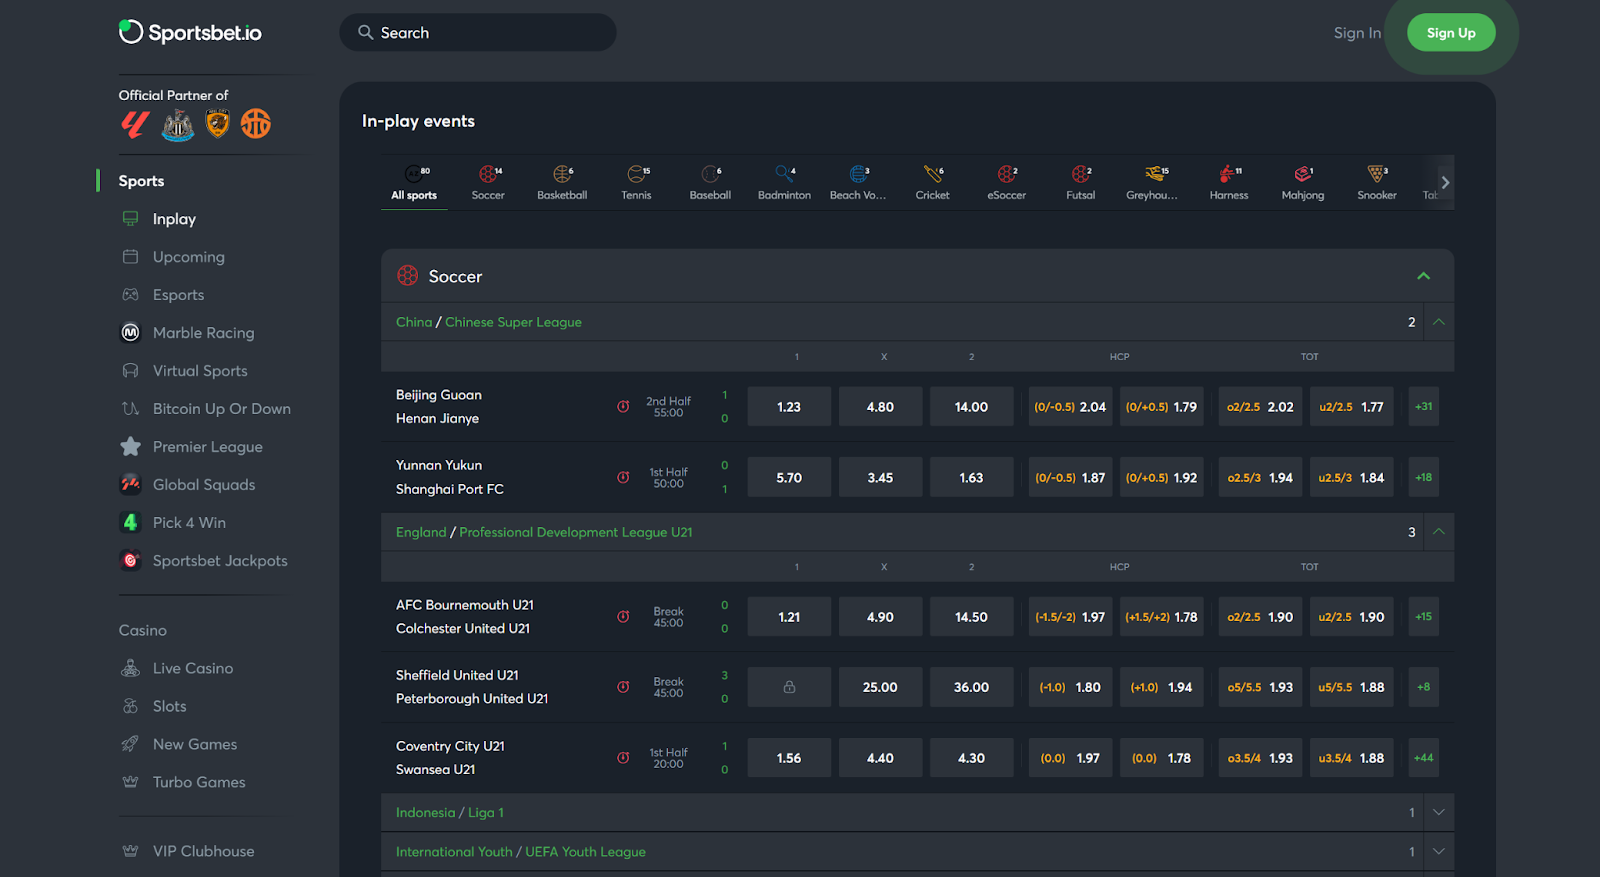Open the AFC Bournemouth U21 match

click(x=465, y=605)
